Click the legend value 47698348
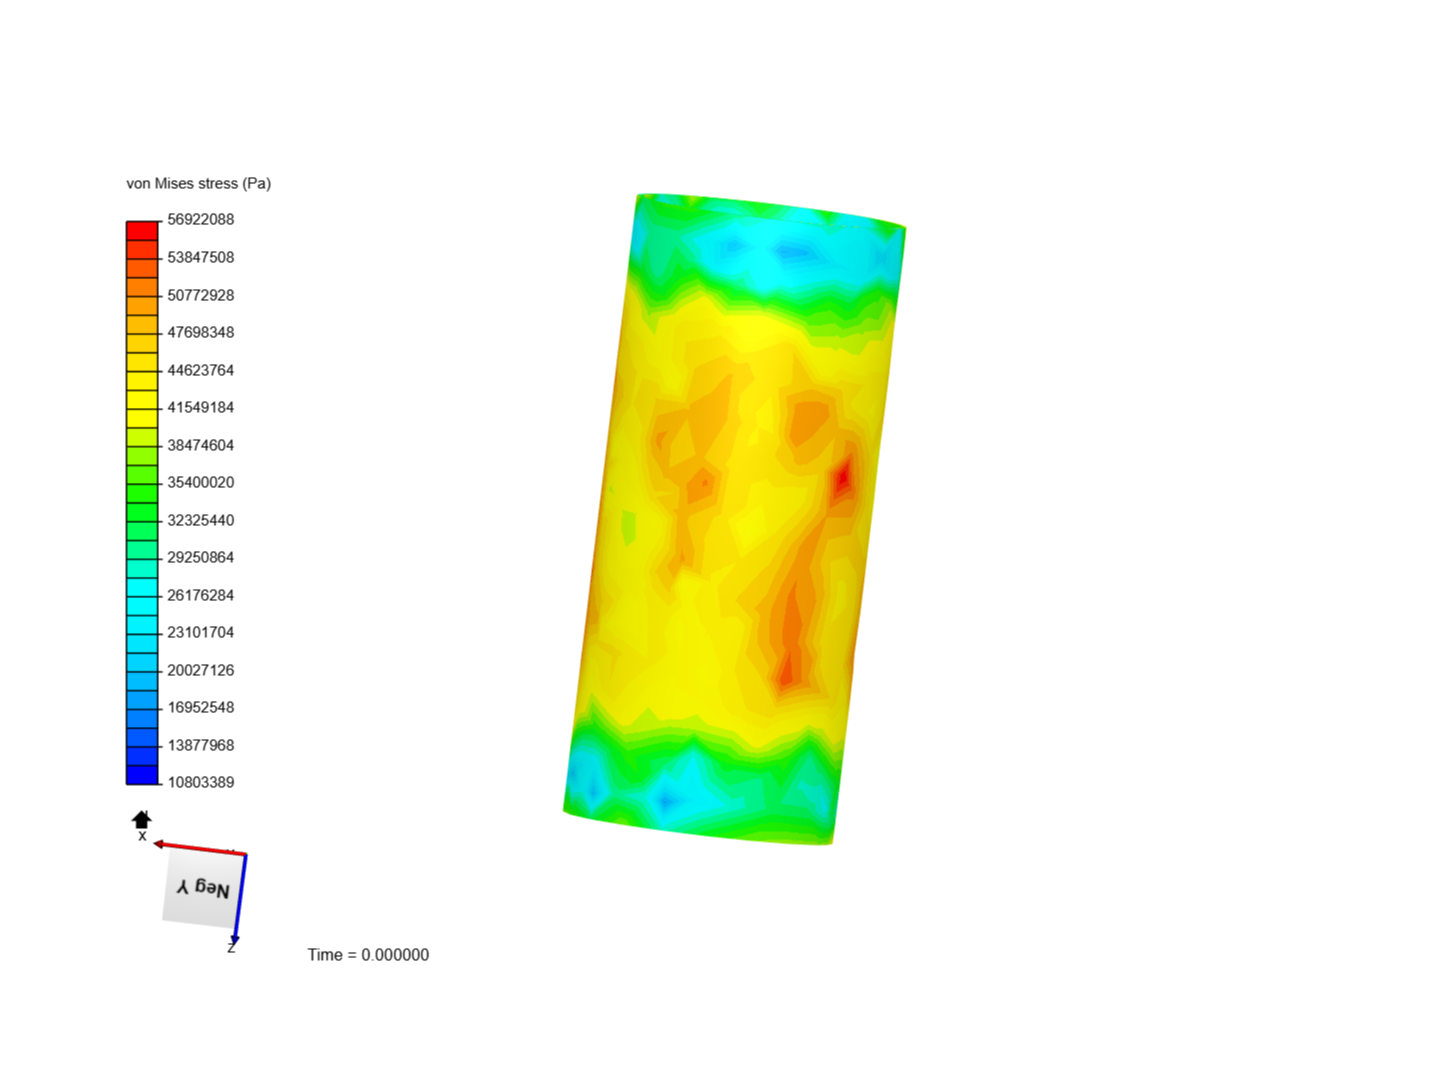Image resolution: width=1440 pixels, height=1080 pixels. pyautogui.click(x=201, y=332)
